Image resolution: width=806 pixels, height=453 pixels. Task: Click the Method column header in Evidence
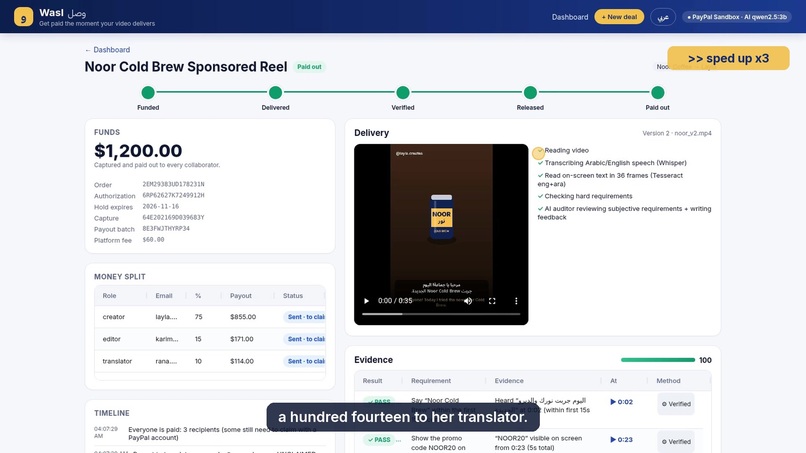tap(668, 380)
